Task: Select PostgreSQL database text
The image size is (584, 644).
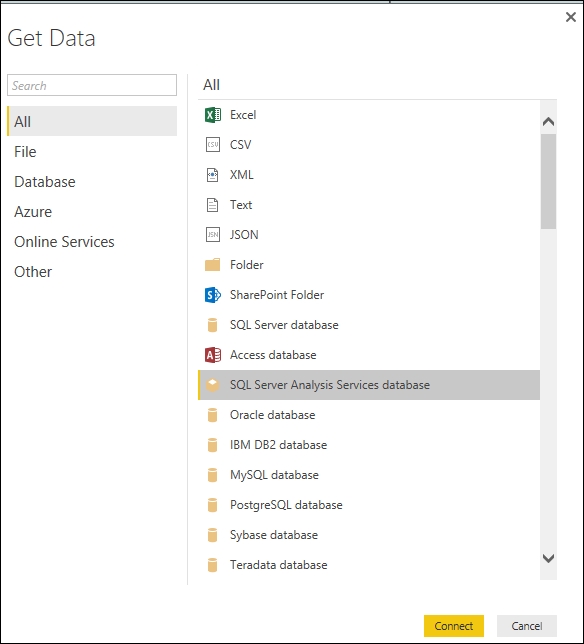Action: pyautogui.click(x=286, y=505)
